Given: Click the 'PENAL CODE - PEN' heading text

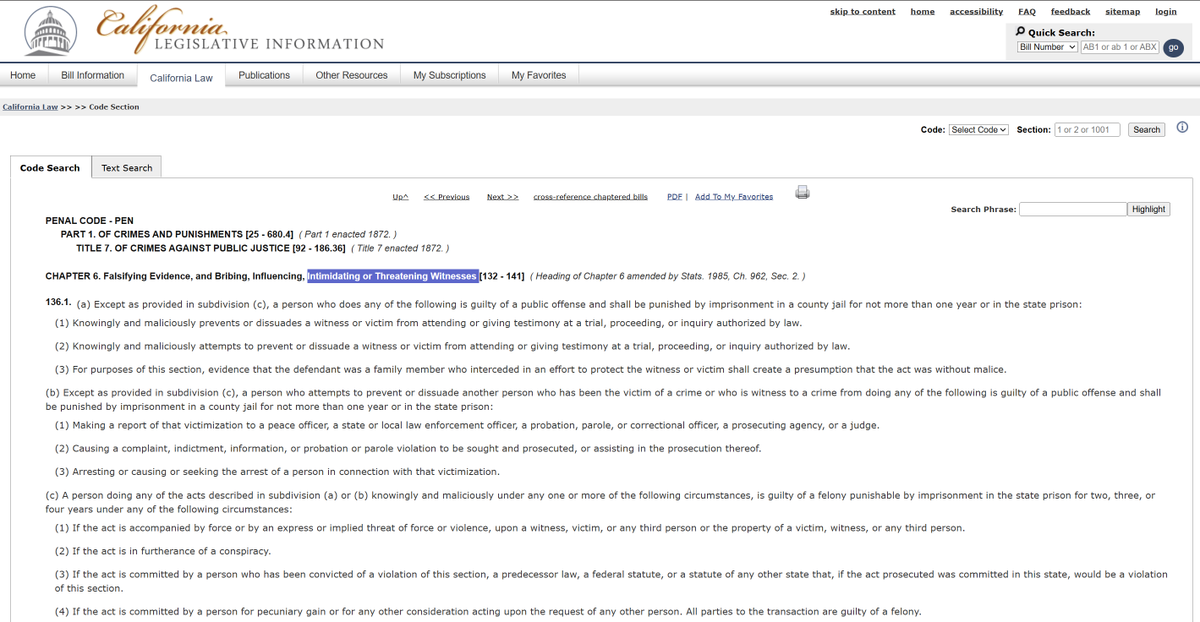Looking at the screenshot, I should (x=89, y=220).
